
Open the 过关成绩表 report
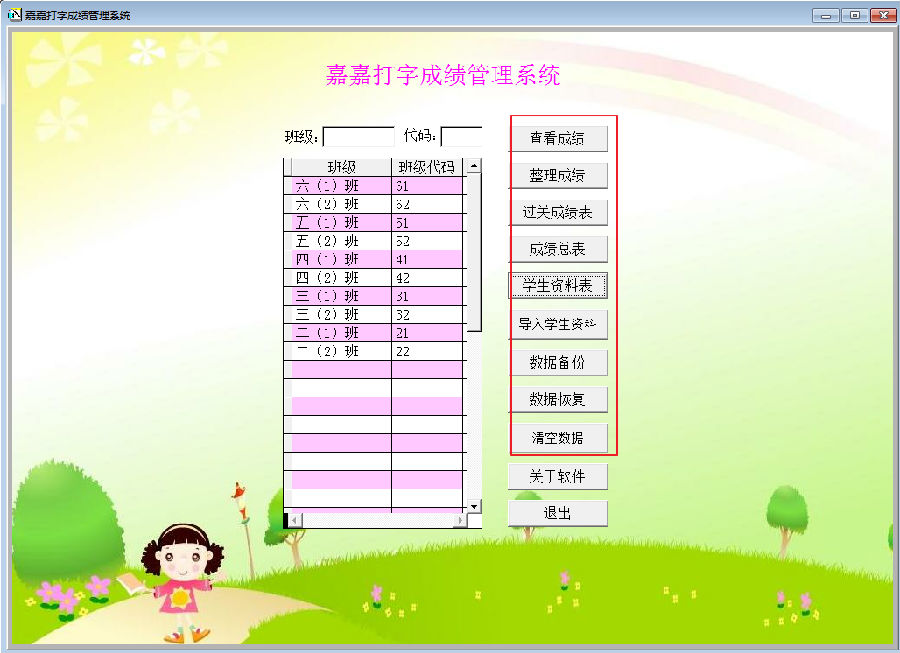[x=558, y=212]
